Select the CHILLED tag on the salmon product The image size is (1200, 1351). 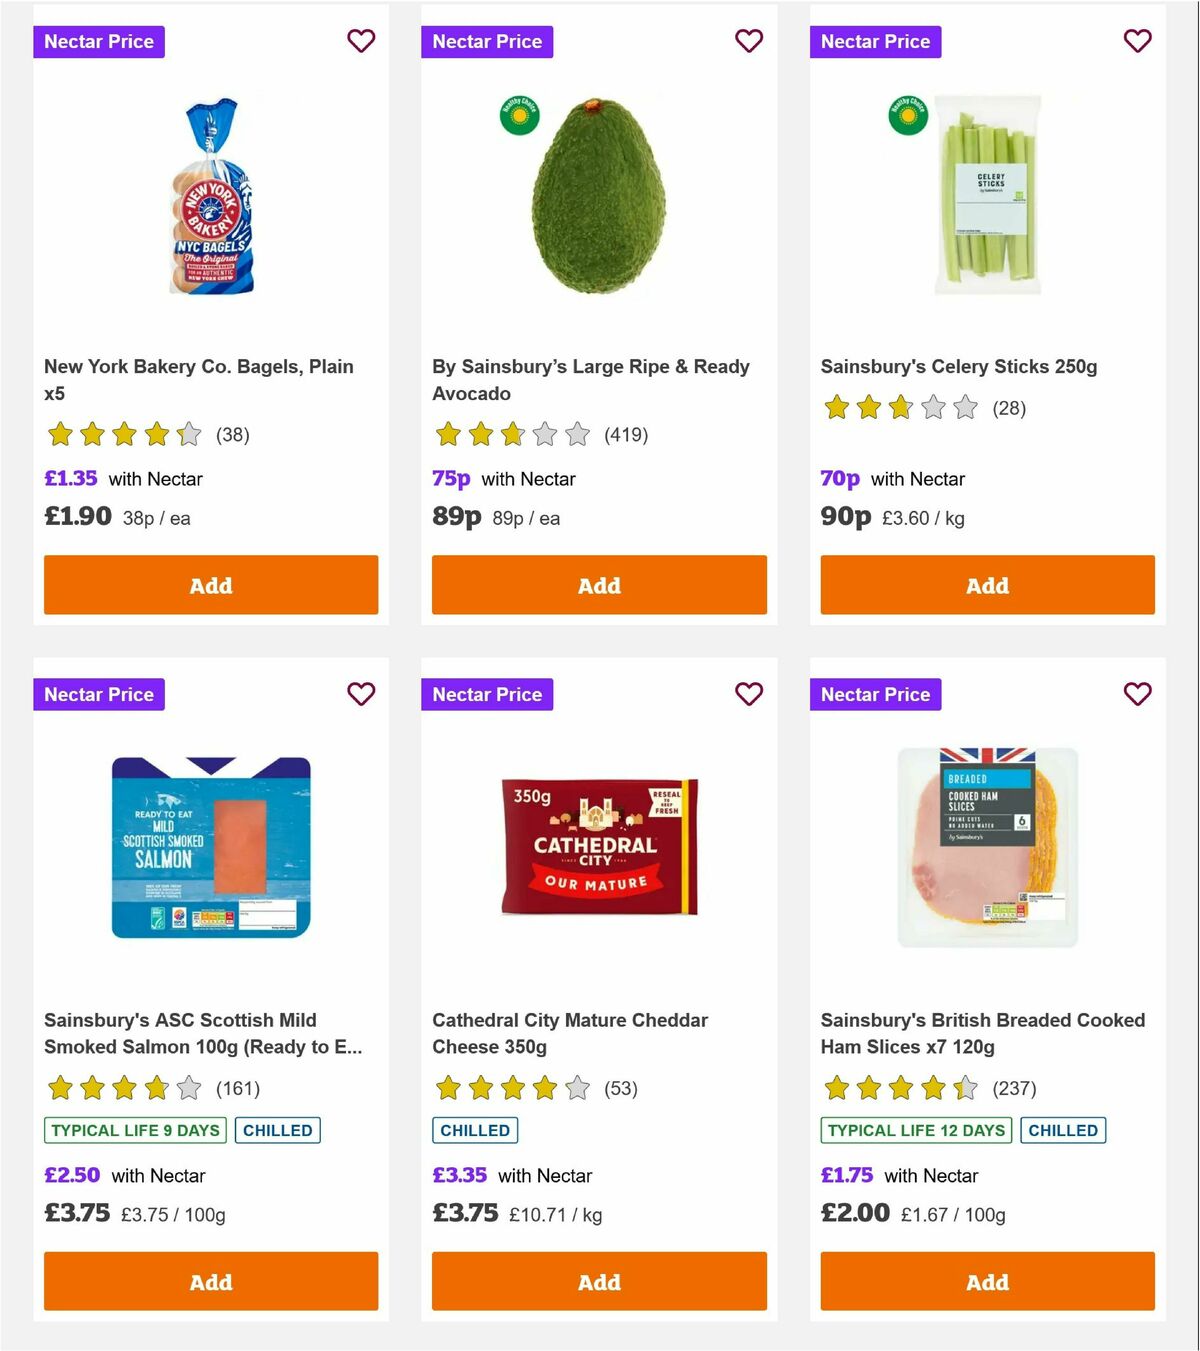pos(278,1130)
